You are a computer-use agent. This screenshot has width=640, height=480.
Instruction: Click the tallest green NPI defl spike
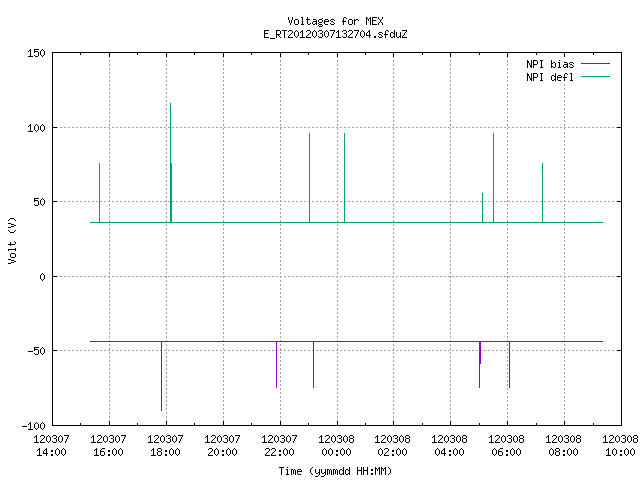click(x=170, y=163)
